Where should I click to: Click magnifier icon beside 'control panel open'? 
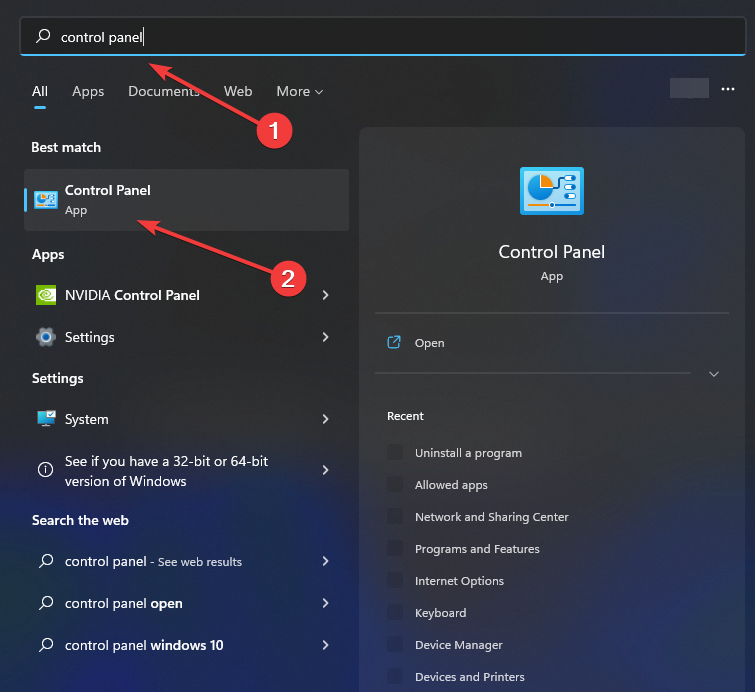[x=46, y=602]
